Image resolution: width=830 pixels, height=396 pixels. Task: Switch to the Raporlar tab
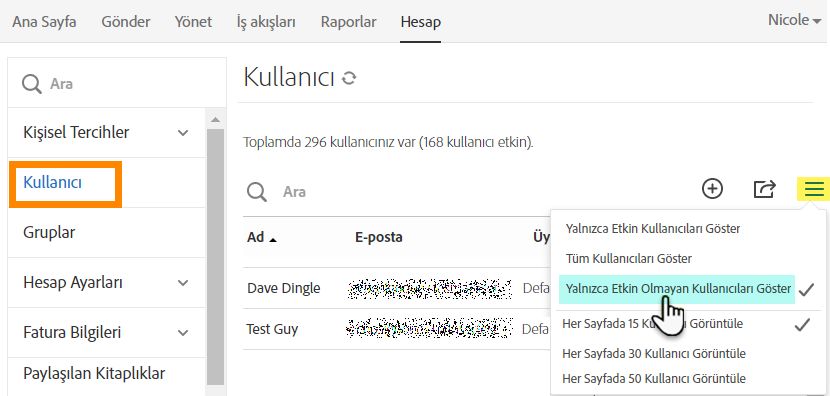click(x=348, y=22)
